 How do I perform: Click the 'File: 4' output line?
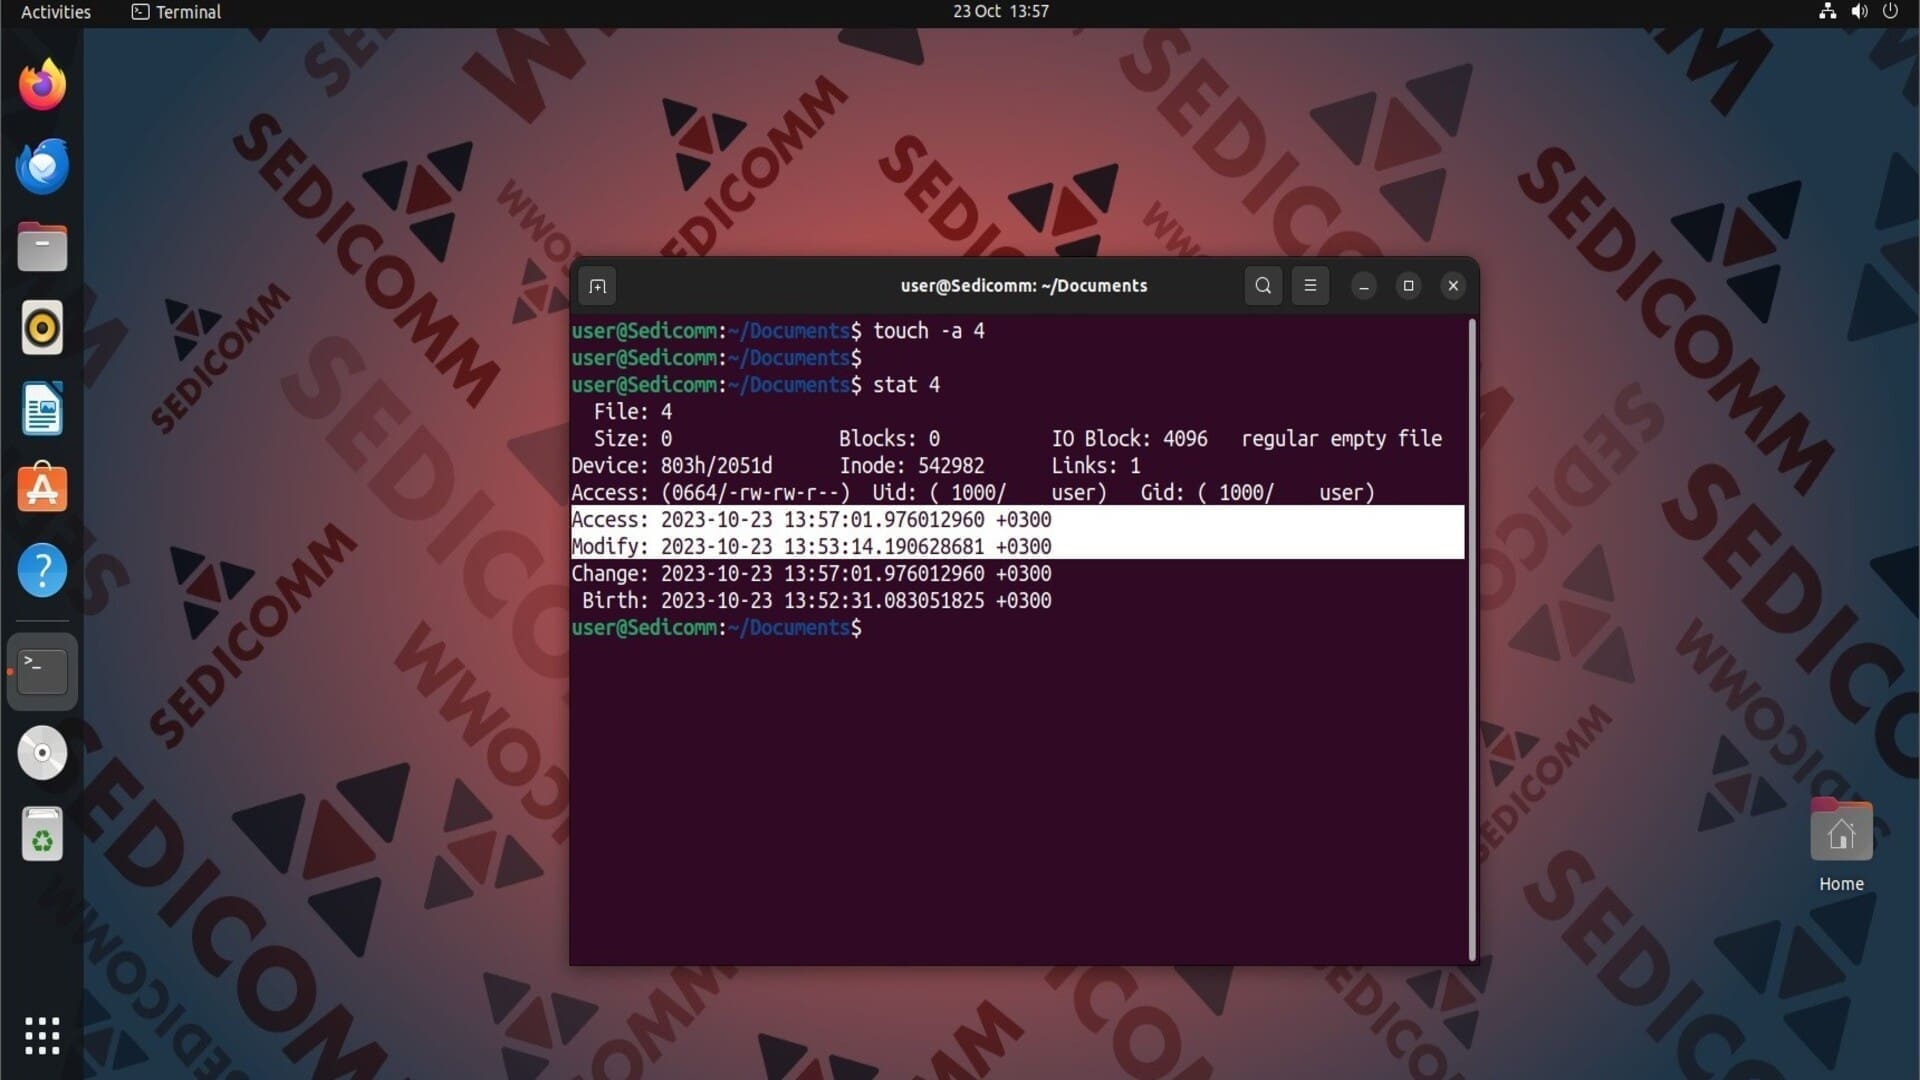pos(633,412)
